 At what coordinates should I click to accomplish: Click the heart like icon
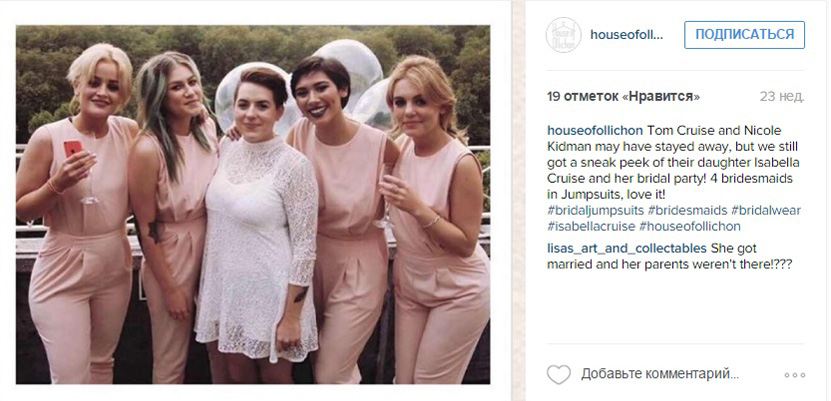[559, 375]
